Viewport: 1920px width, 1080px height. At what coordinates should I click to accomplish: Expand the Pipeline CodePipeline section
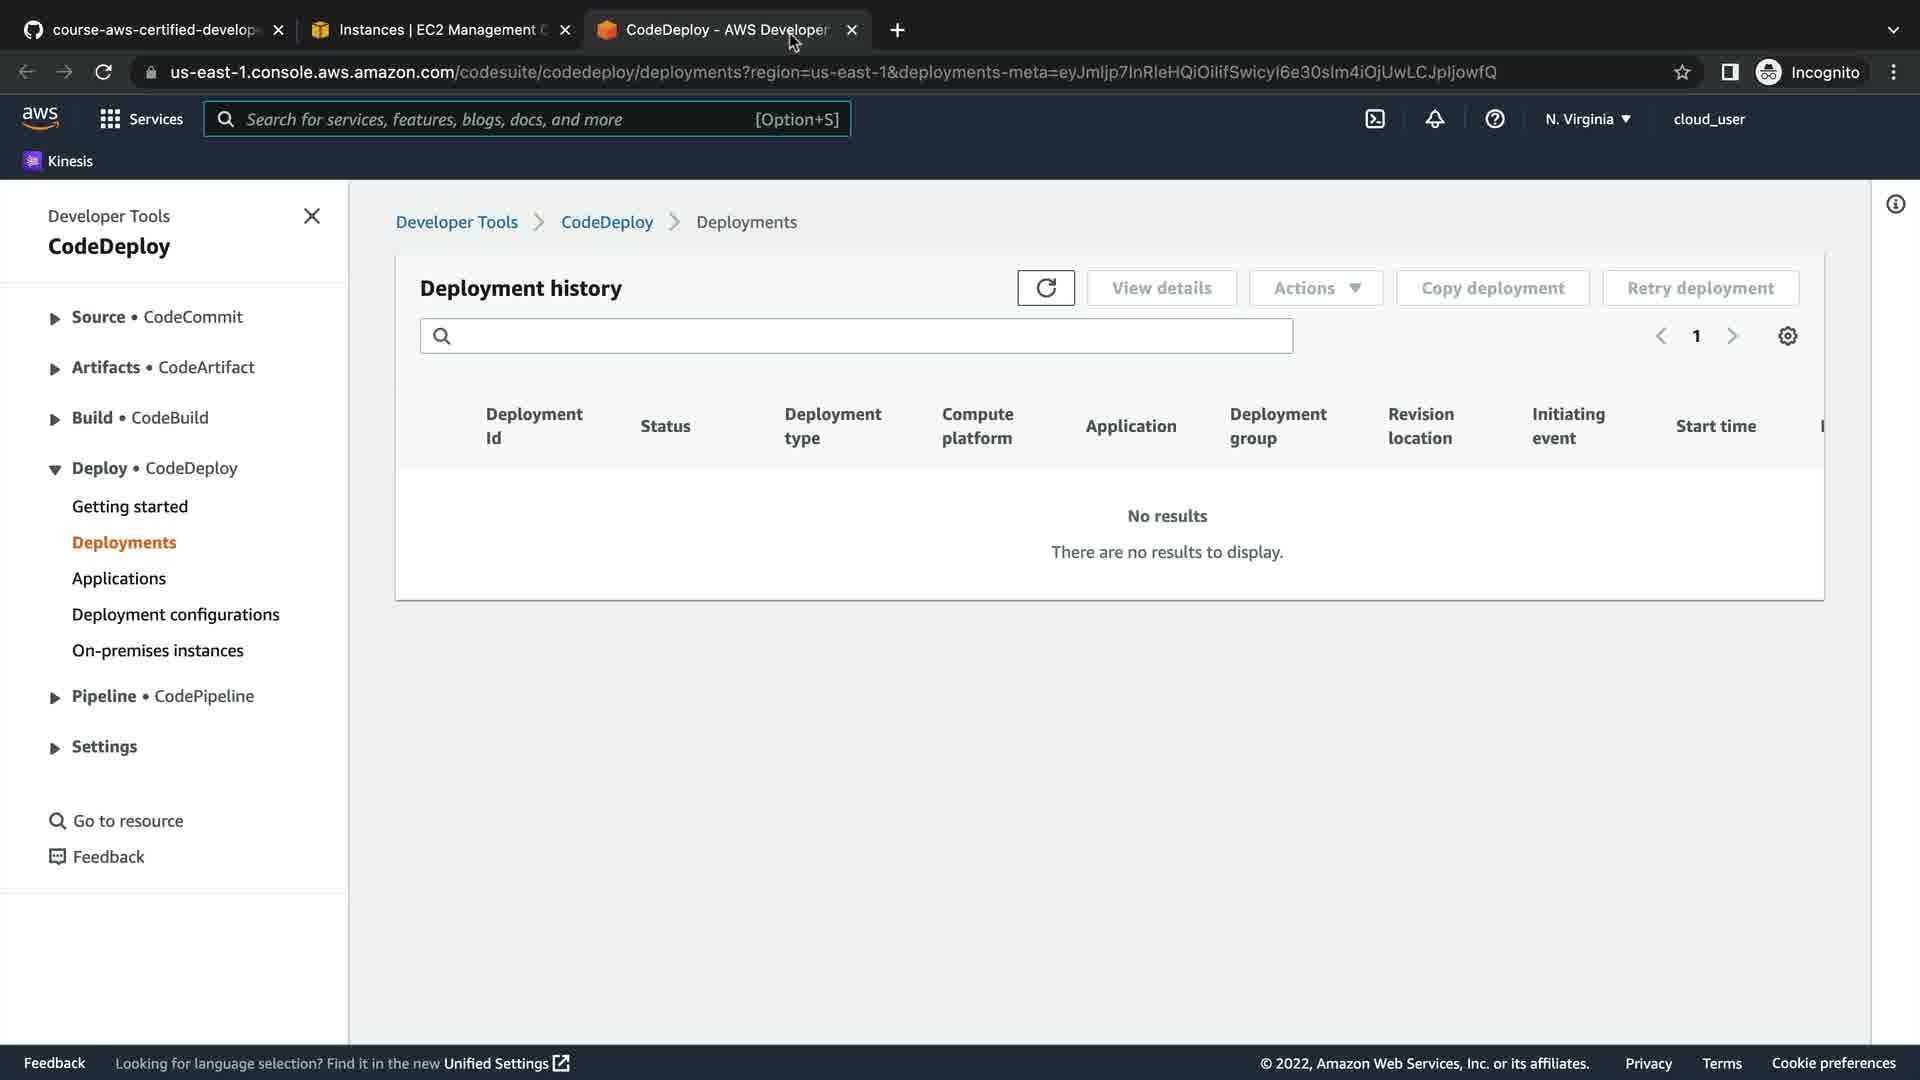pyautogui.click(x=55, y=697)
